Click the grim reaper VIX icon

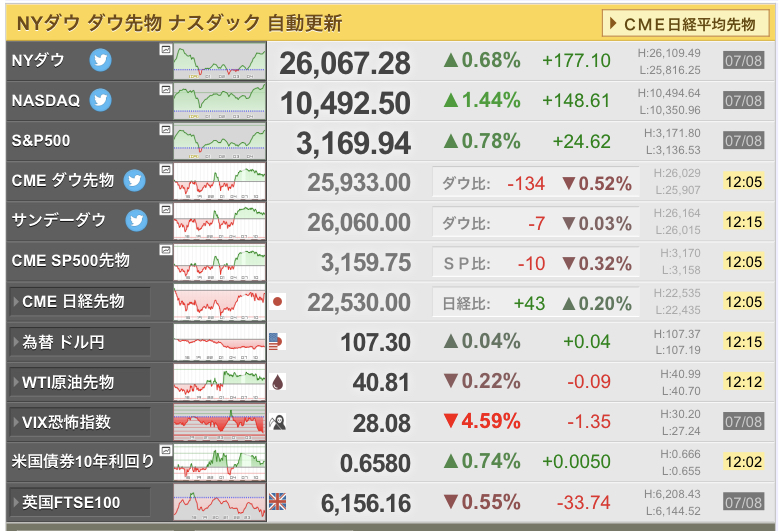pyautogui.click(x=278, y=422)
